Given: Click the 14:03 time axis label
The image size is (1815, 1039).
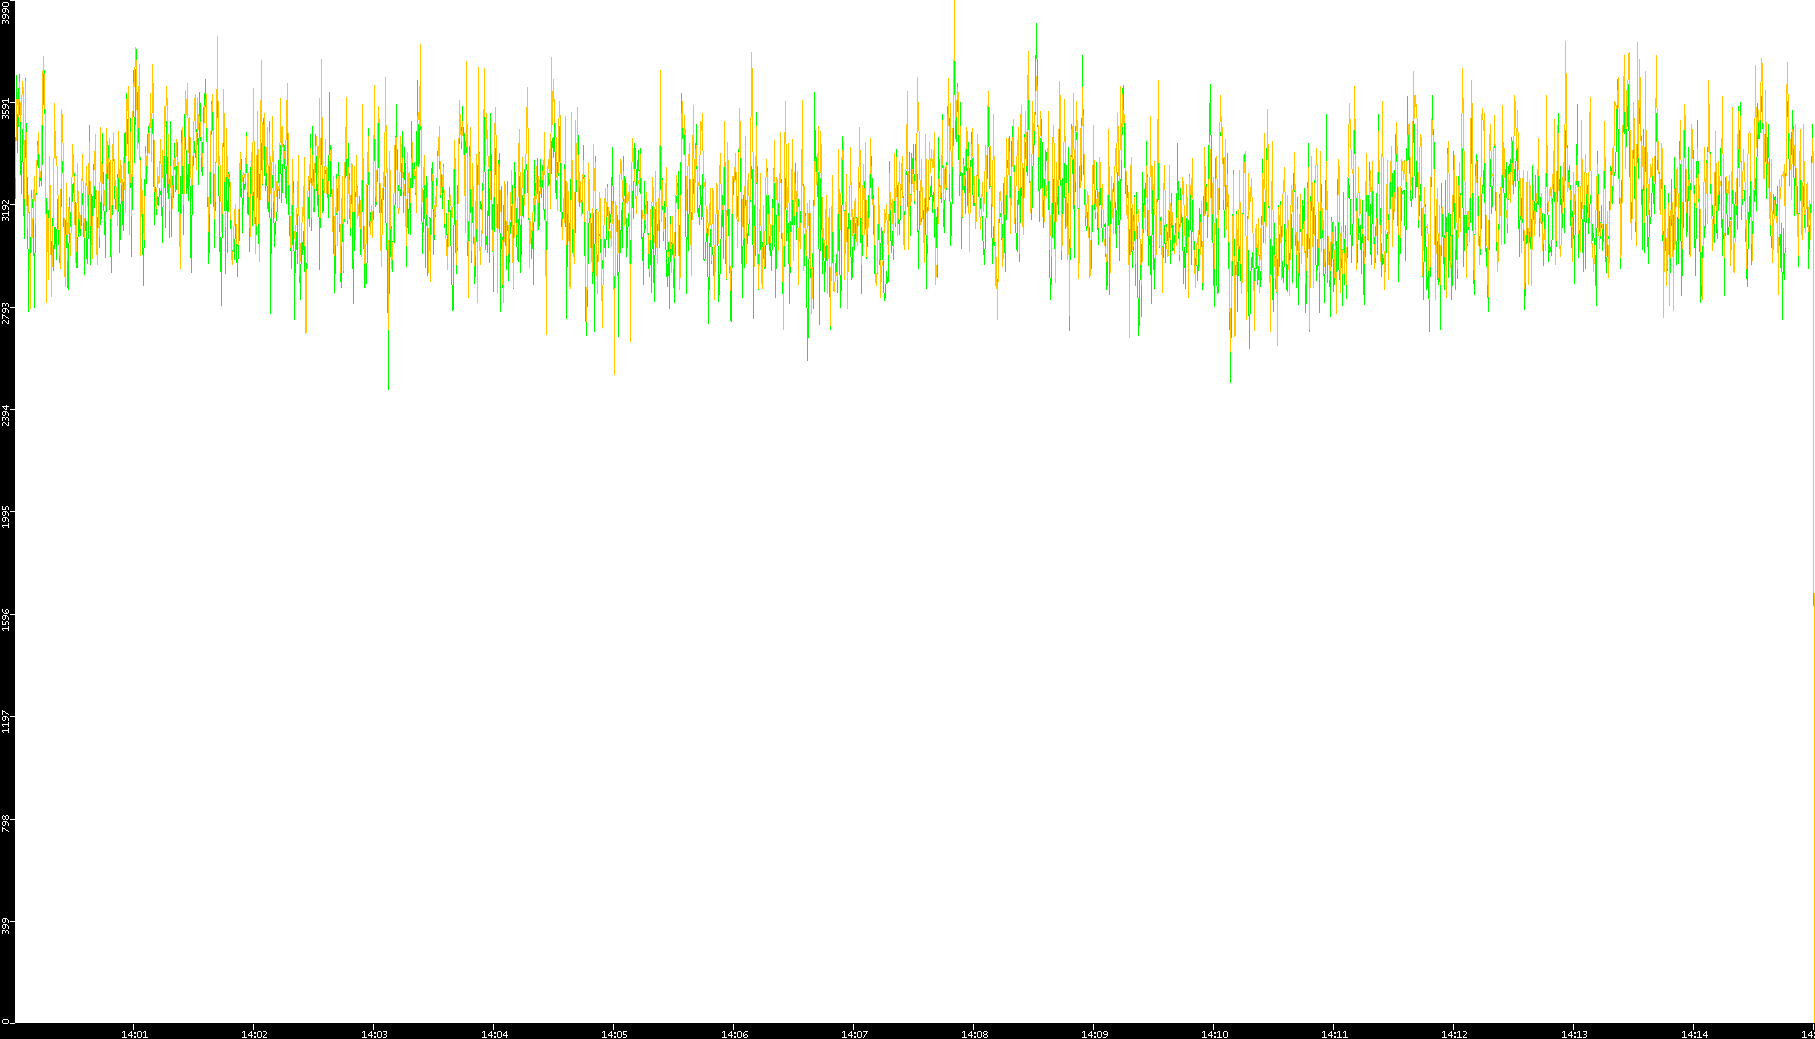Looking at the screenshot, I should [x=374, y=1033].
